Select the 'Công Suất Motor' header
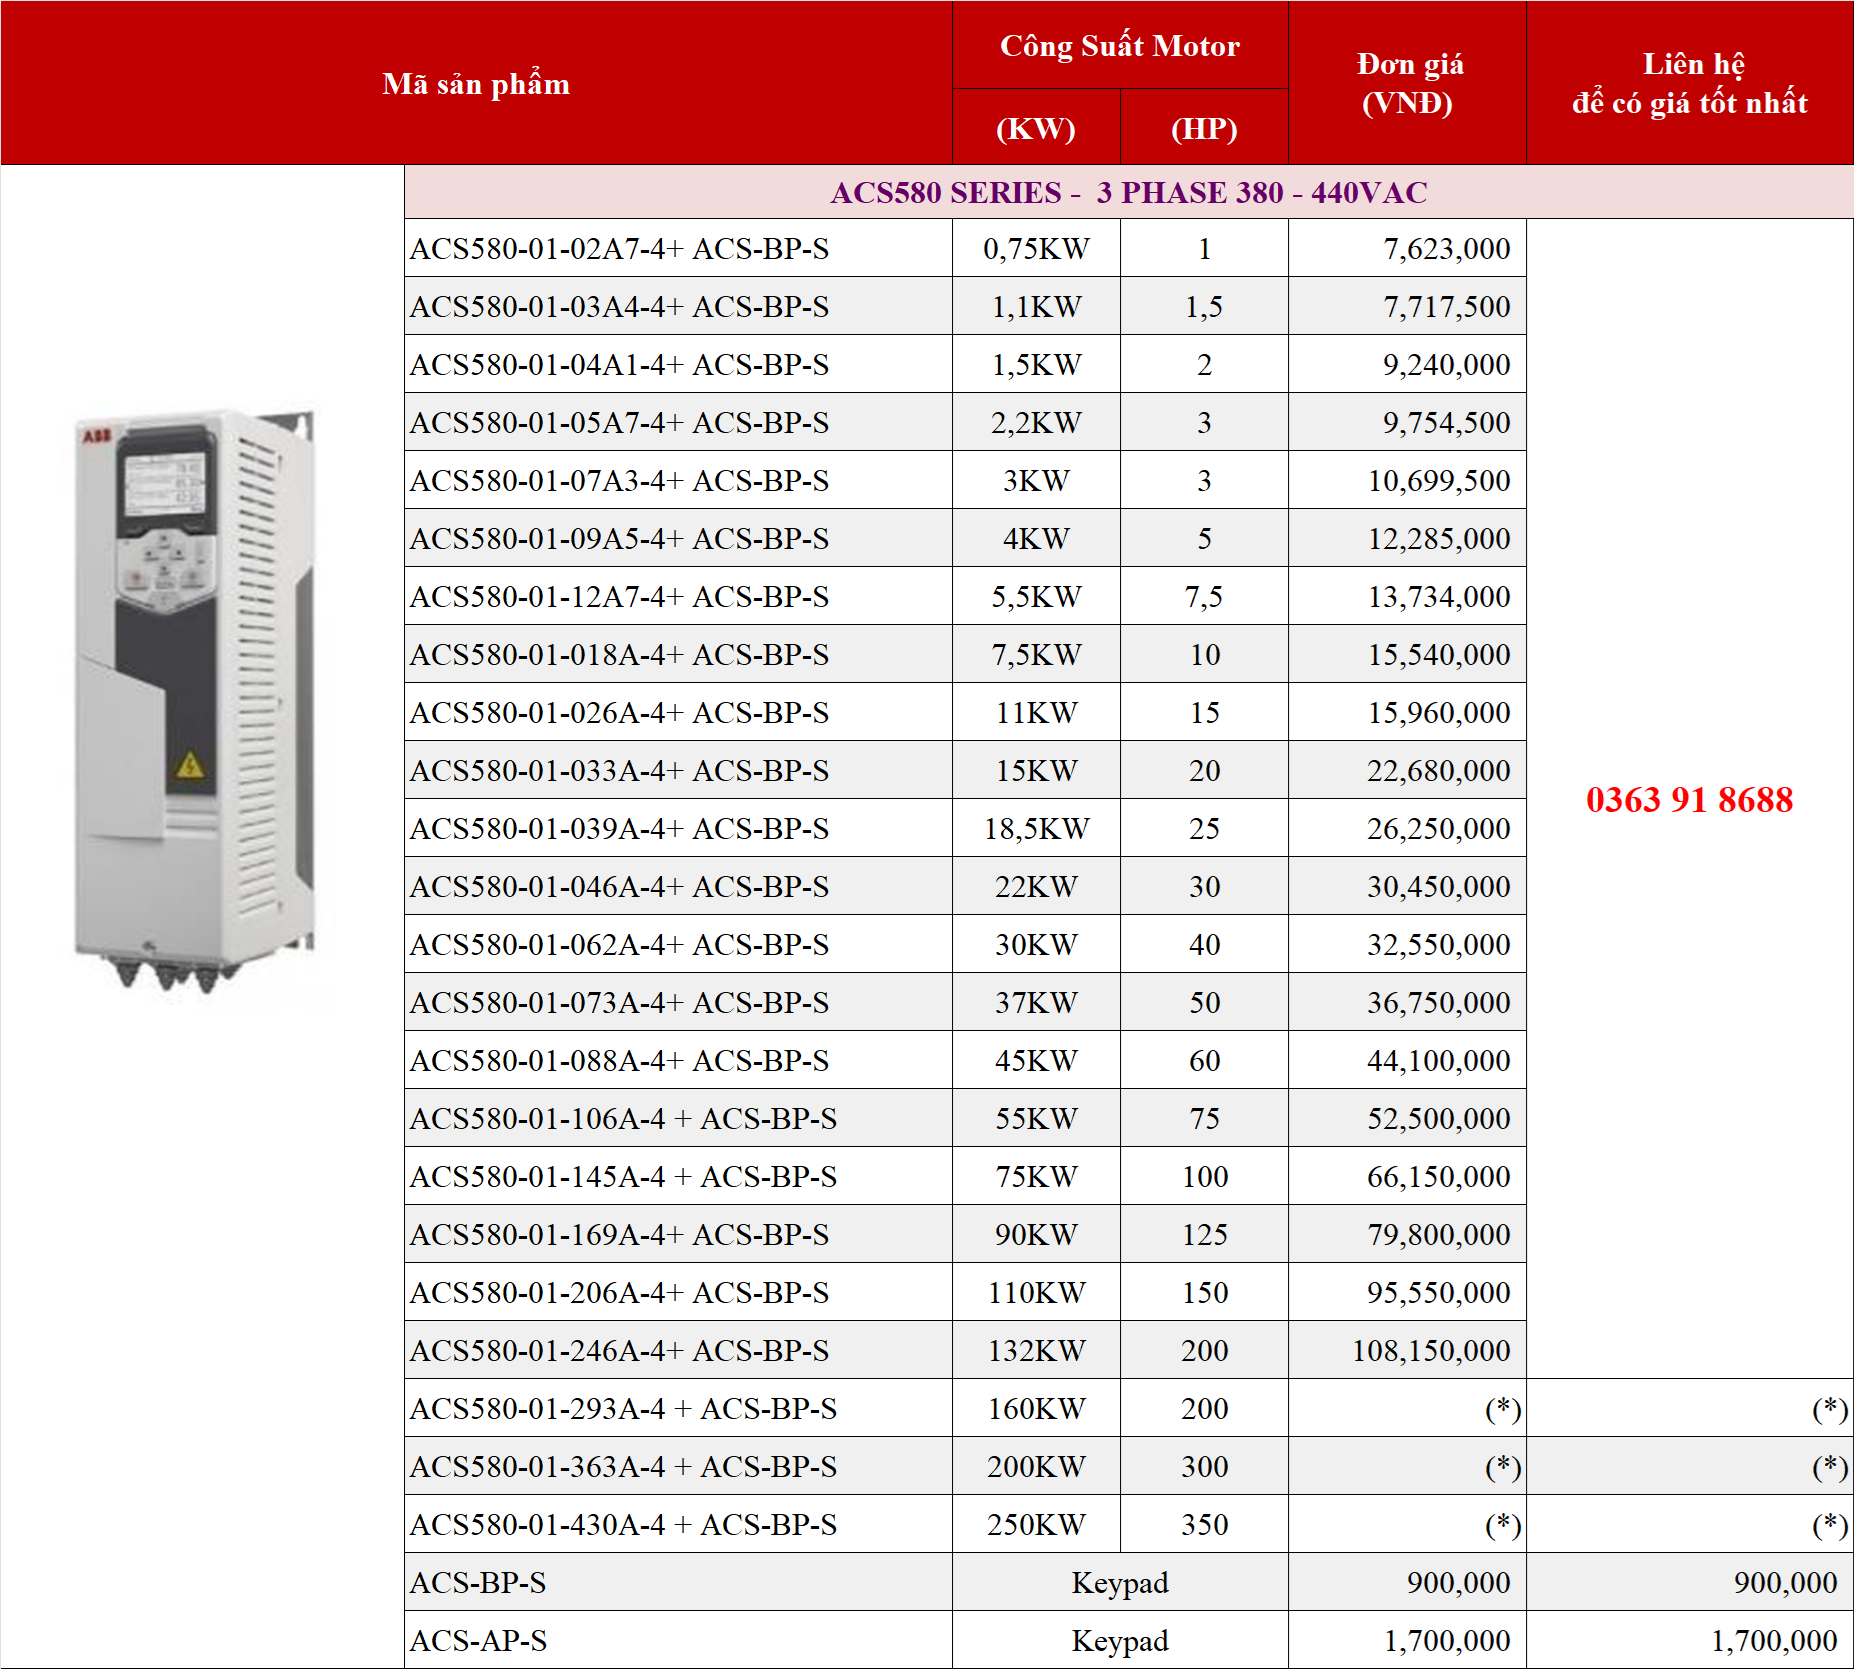This screenshot has height=1669, width=1854. coord(1120,46)
